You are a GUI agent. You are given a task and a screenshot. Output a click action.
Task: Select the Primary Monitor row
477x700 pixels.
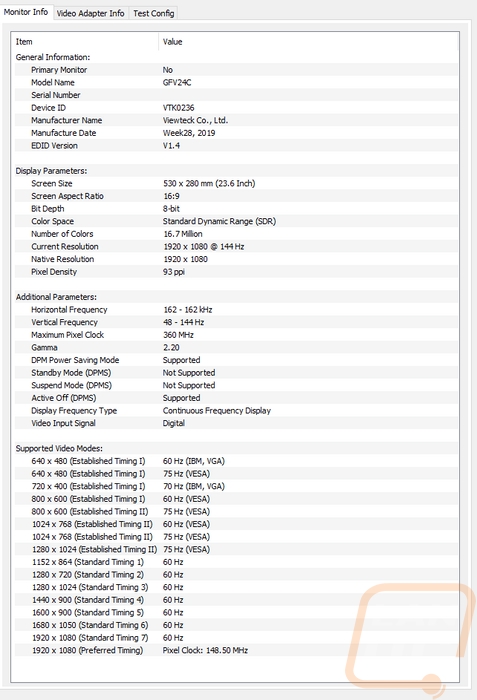point(236,70)
